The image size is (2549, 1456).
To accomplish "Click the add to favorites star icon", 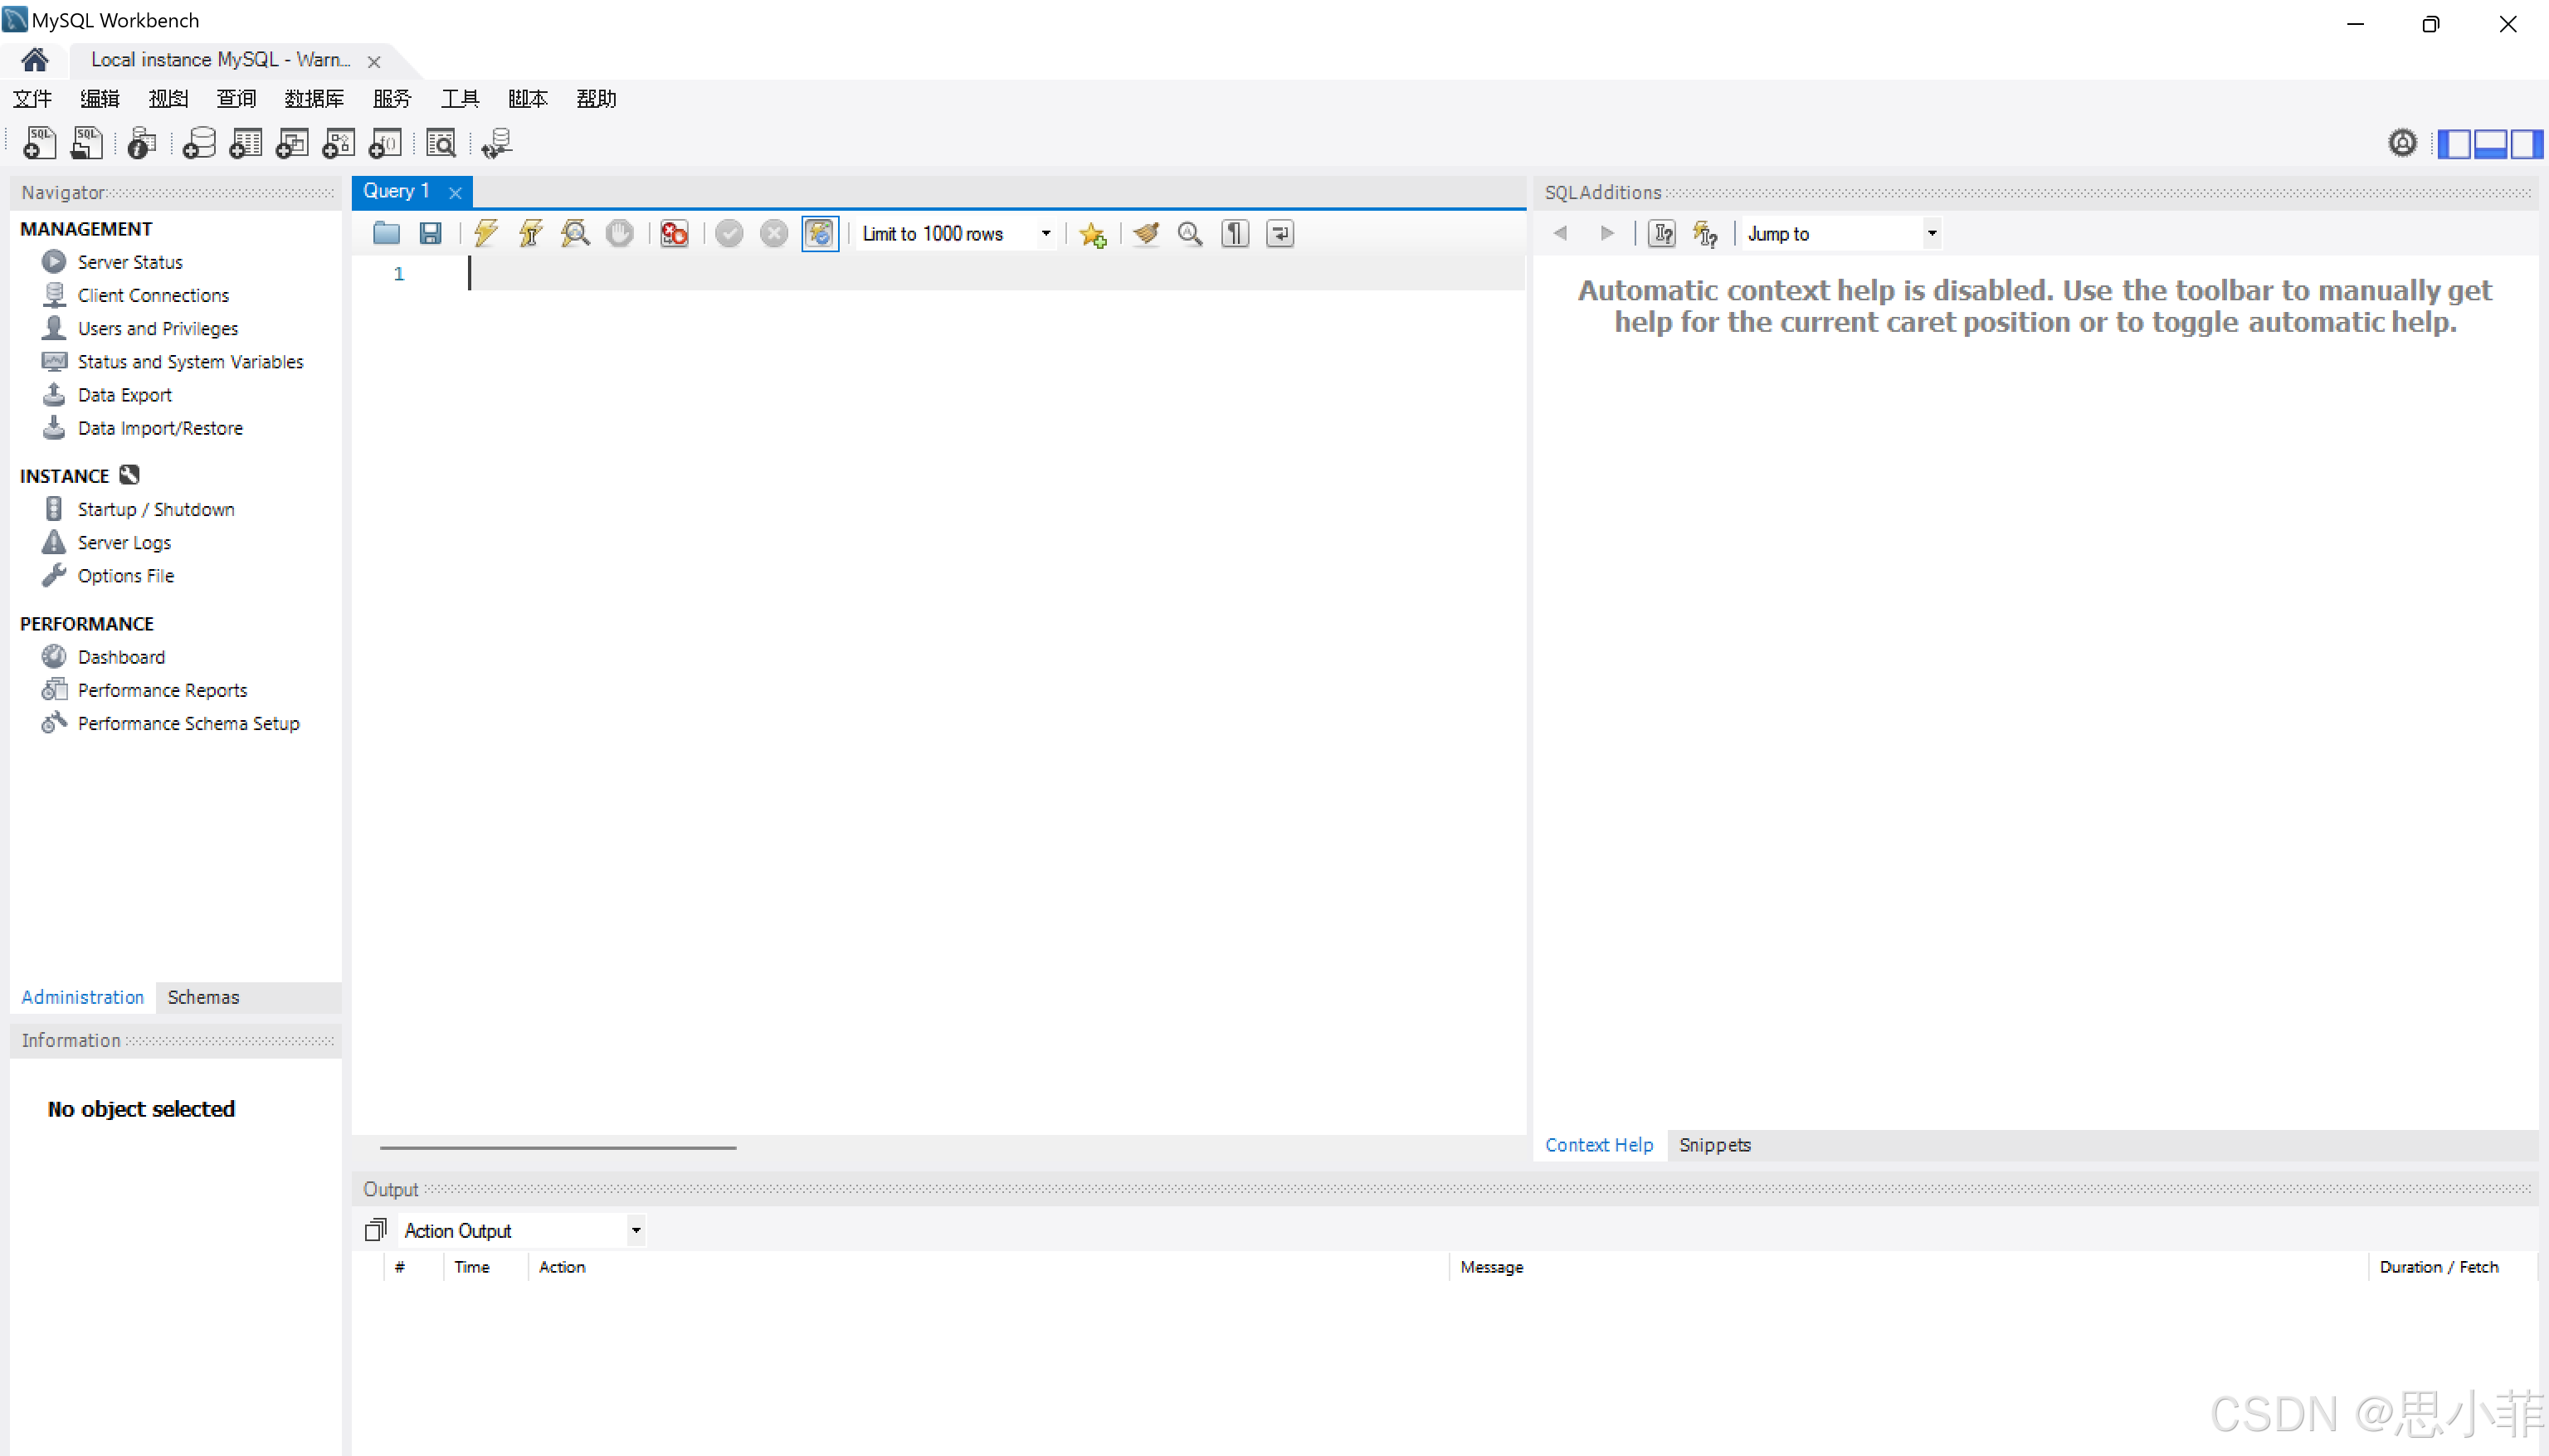I will (x=1092, y=234).
